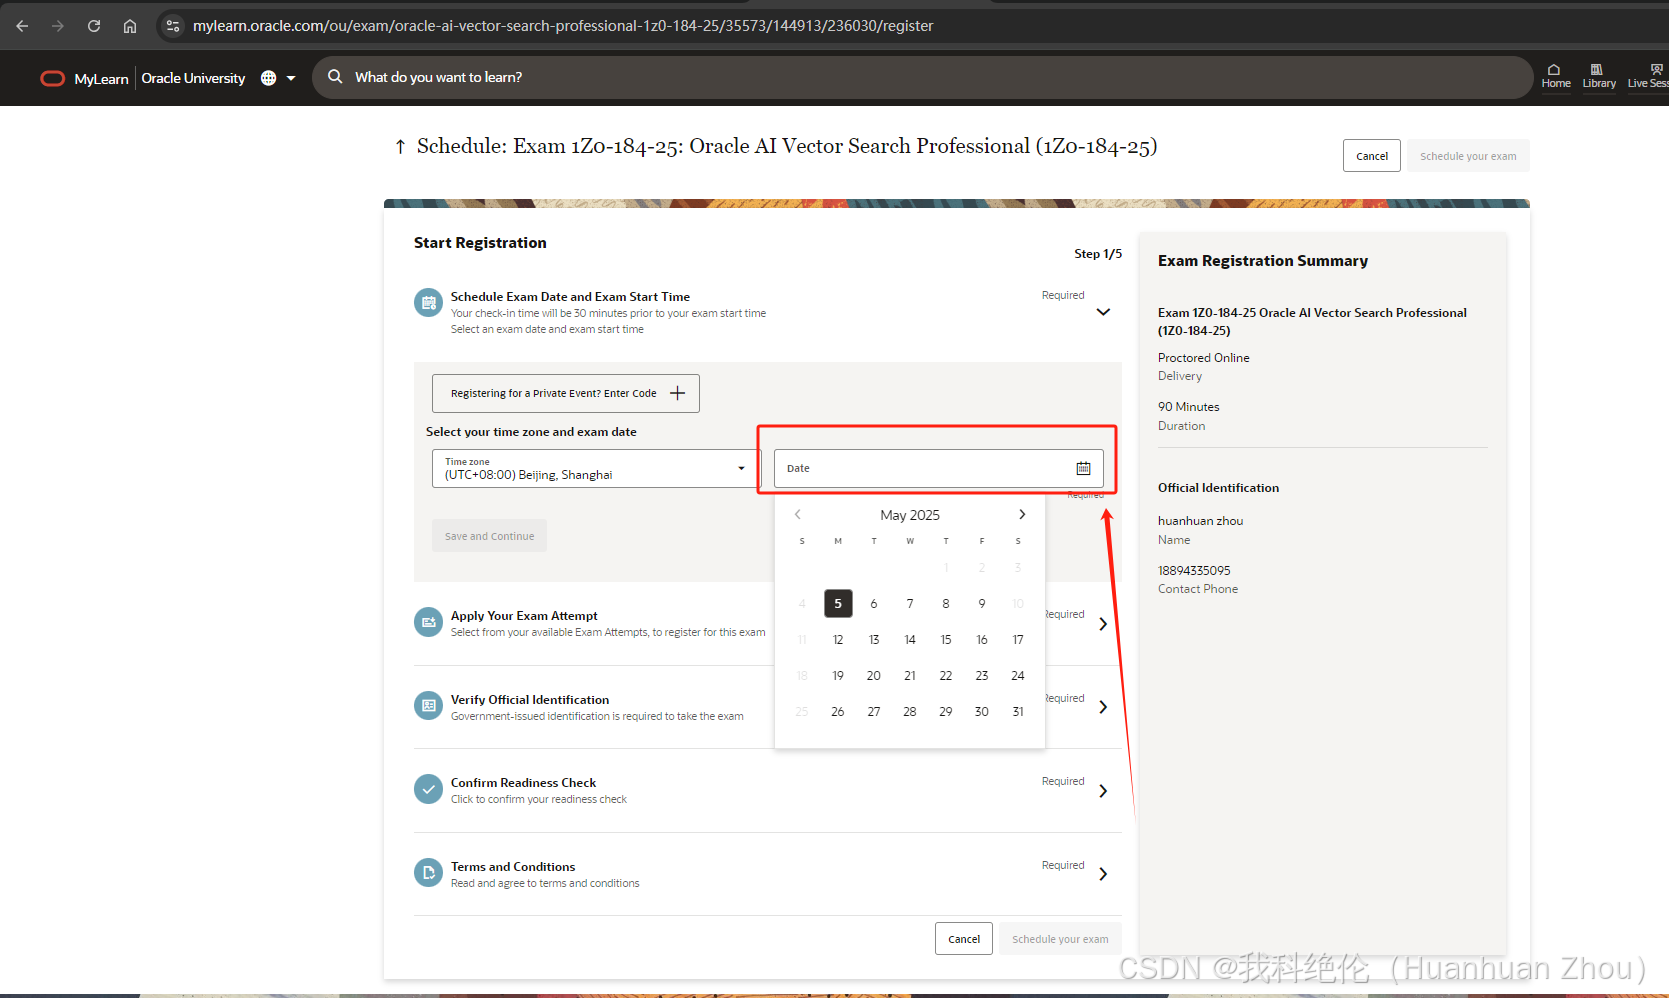Click the browser back arrow
Viewport: 1669px width, 998px height.
[x=22, y=26]
